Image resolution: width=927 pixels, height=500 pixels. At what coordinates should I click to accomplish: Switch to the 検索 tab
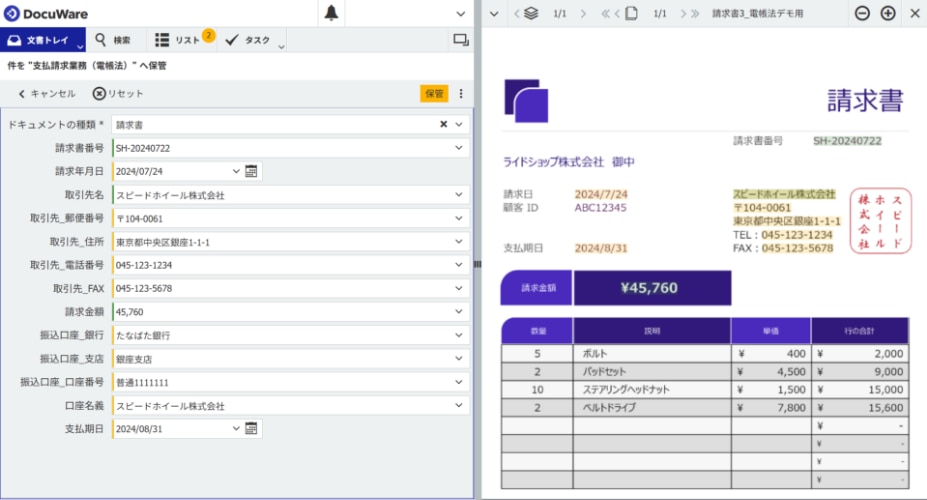[112, 40]
